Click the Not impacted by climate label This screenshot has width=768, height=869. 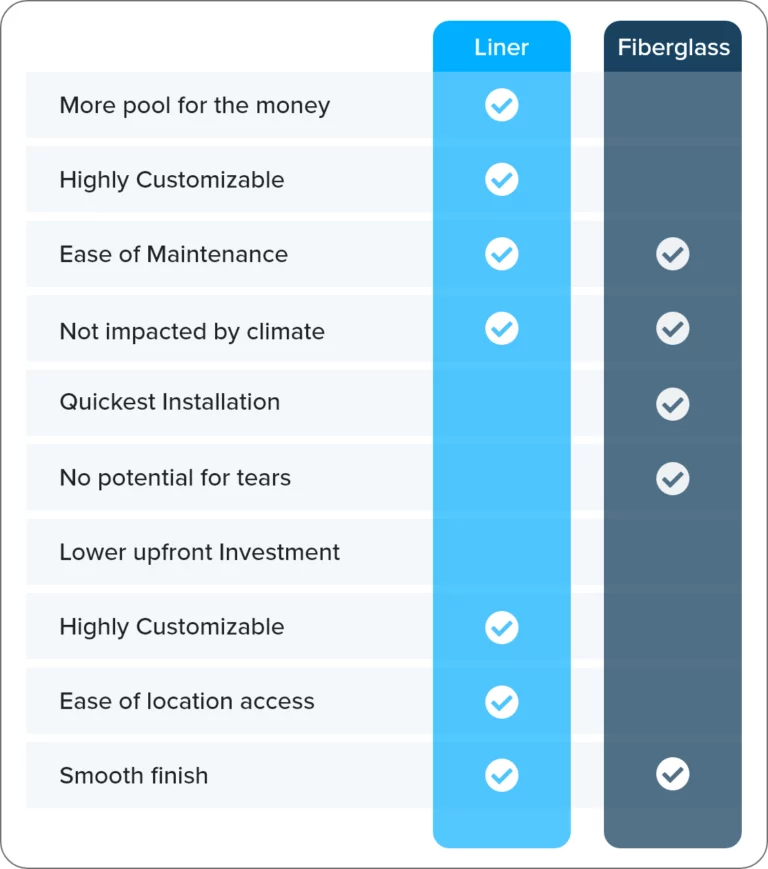click(x=192, y=332)
